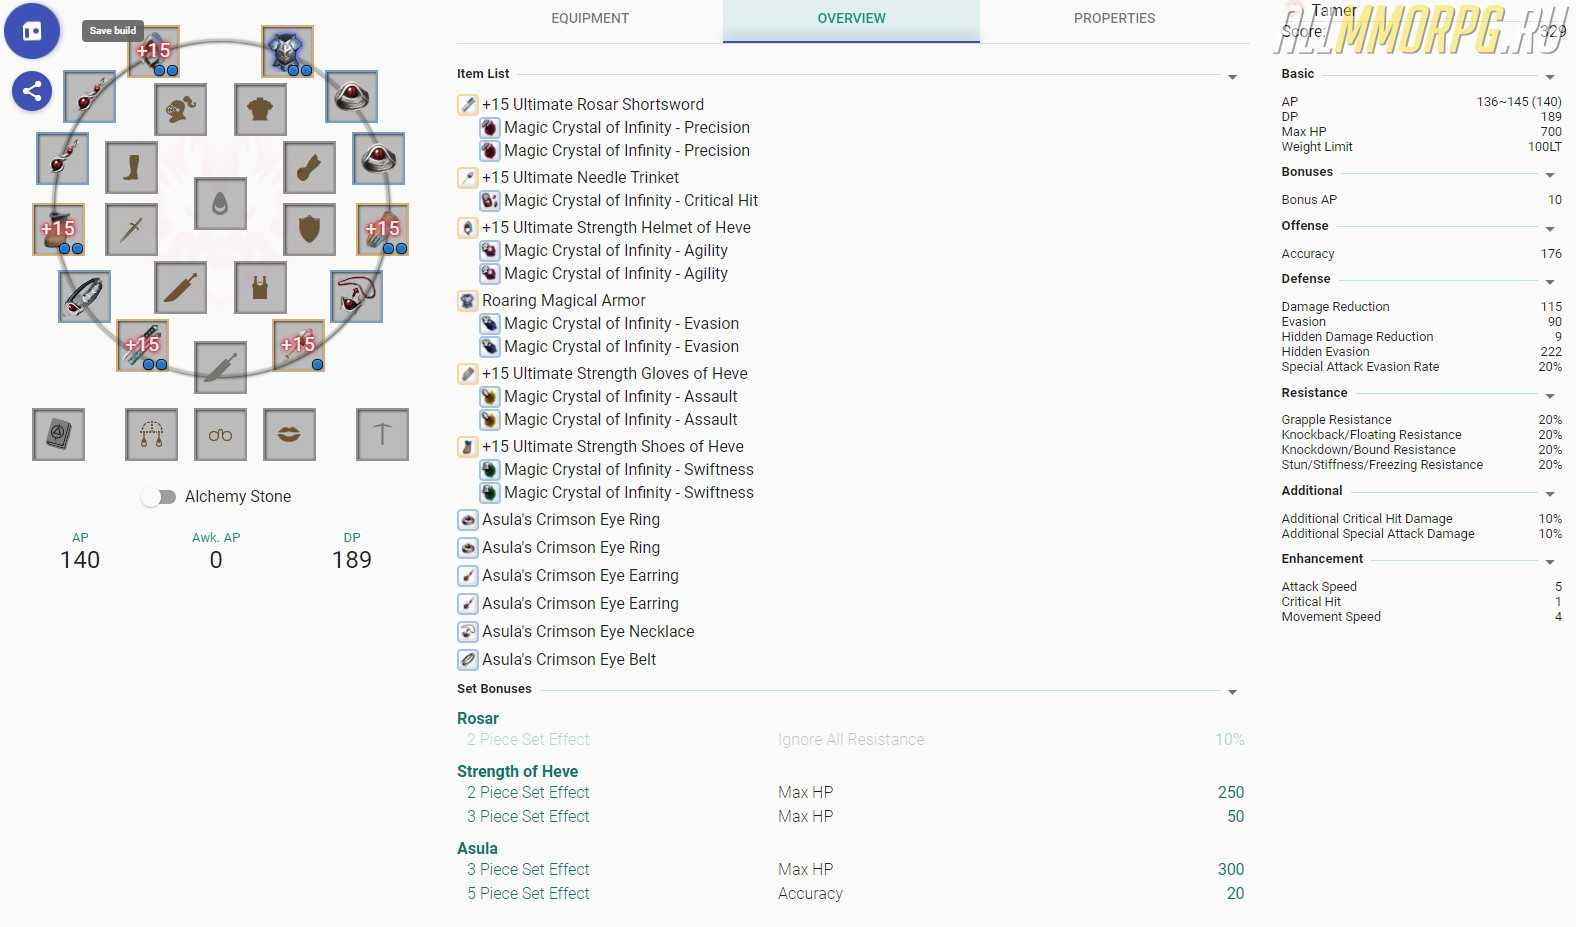Collapse the Bonuses stats section
Screen dimensions: 1576x927
[1550, 175]
